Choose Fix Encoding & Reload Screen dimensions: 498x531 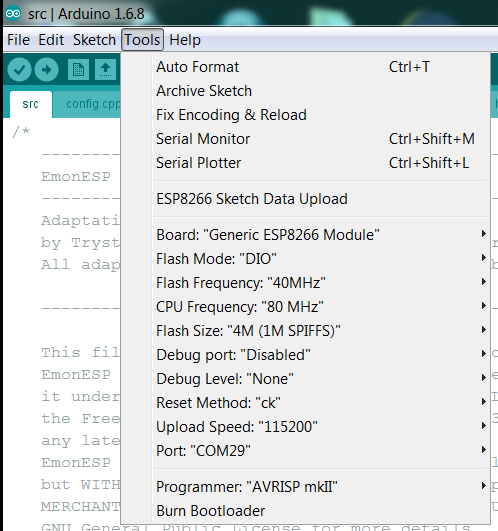[305, 115]
